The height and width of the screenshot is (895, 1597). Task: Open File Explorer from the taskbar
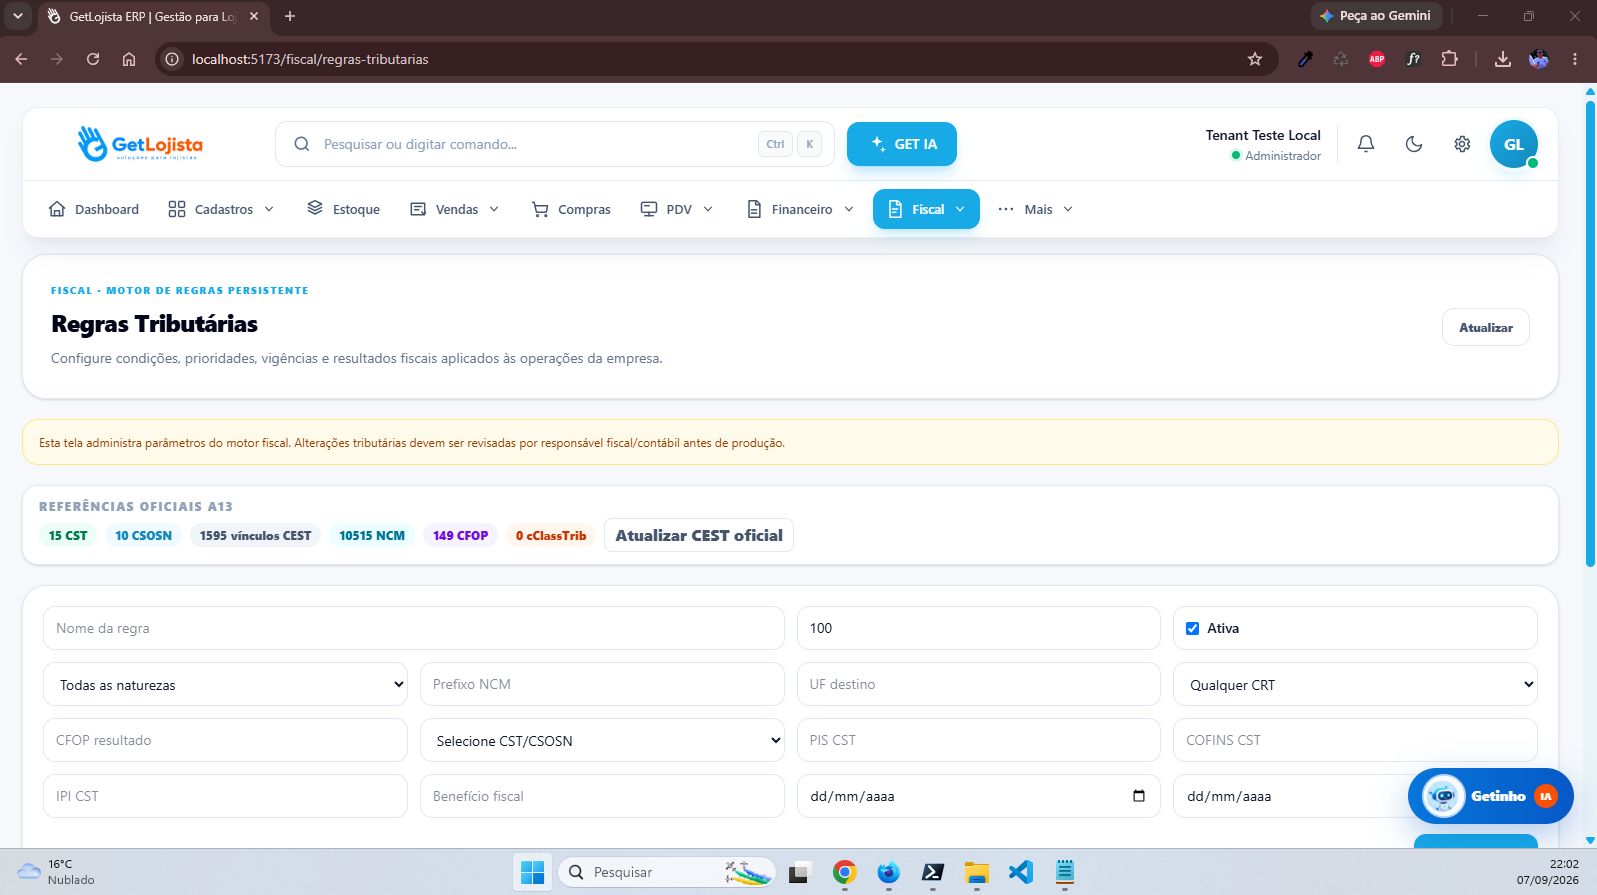976,872
